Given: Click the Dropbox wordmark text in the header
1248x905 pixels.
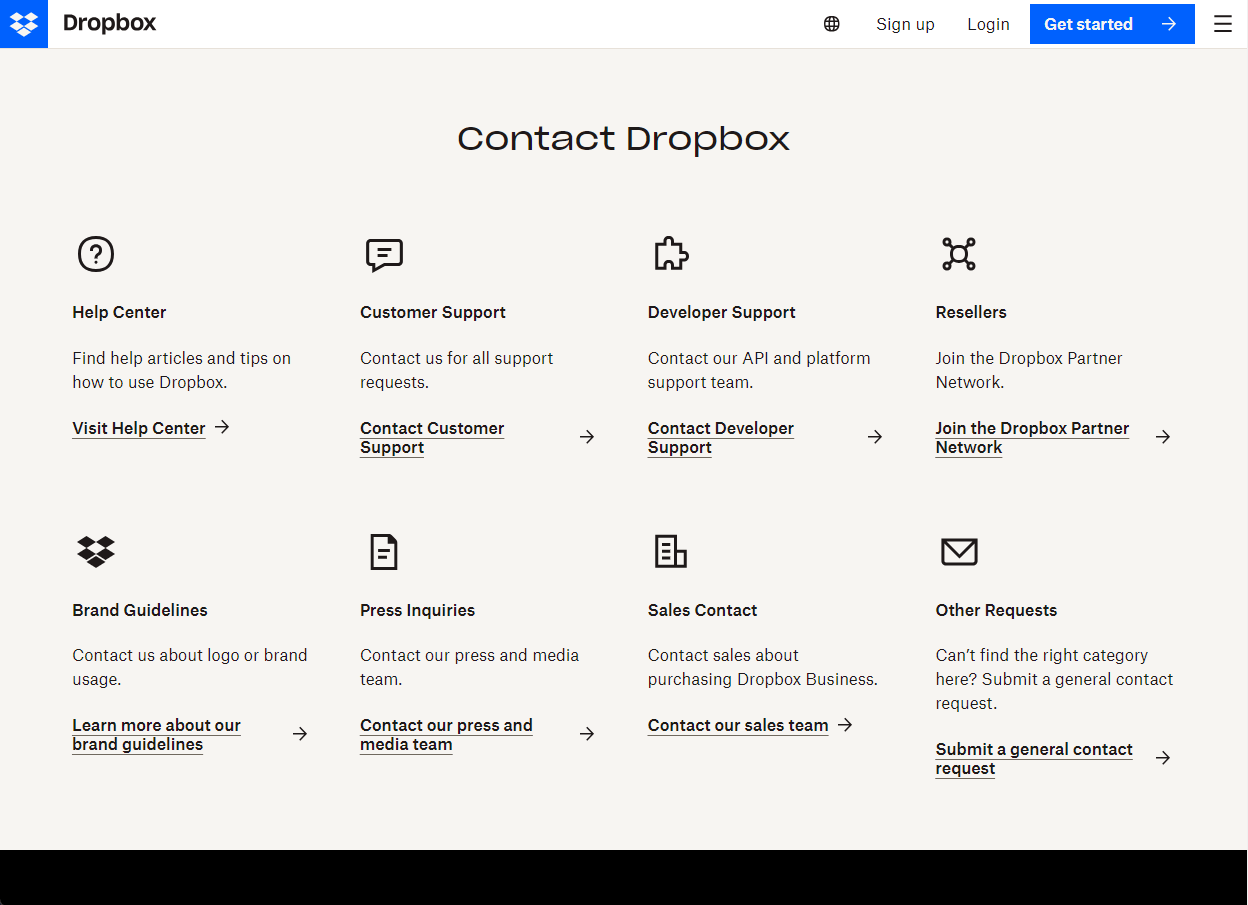Looking at the screenshot, I should pos(109,23).
